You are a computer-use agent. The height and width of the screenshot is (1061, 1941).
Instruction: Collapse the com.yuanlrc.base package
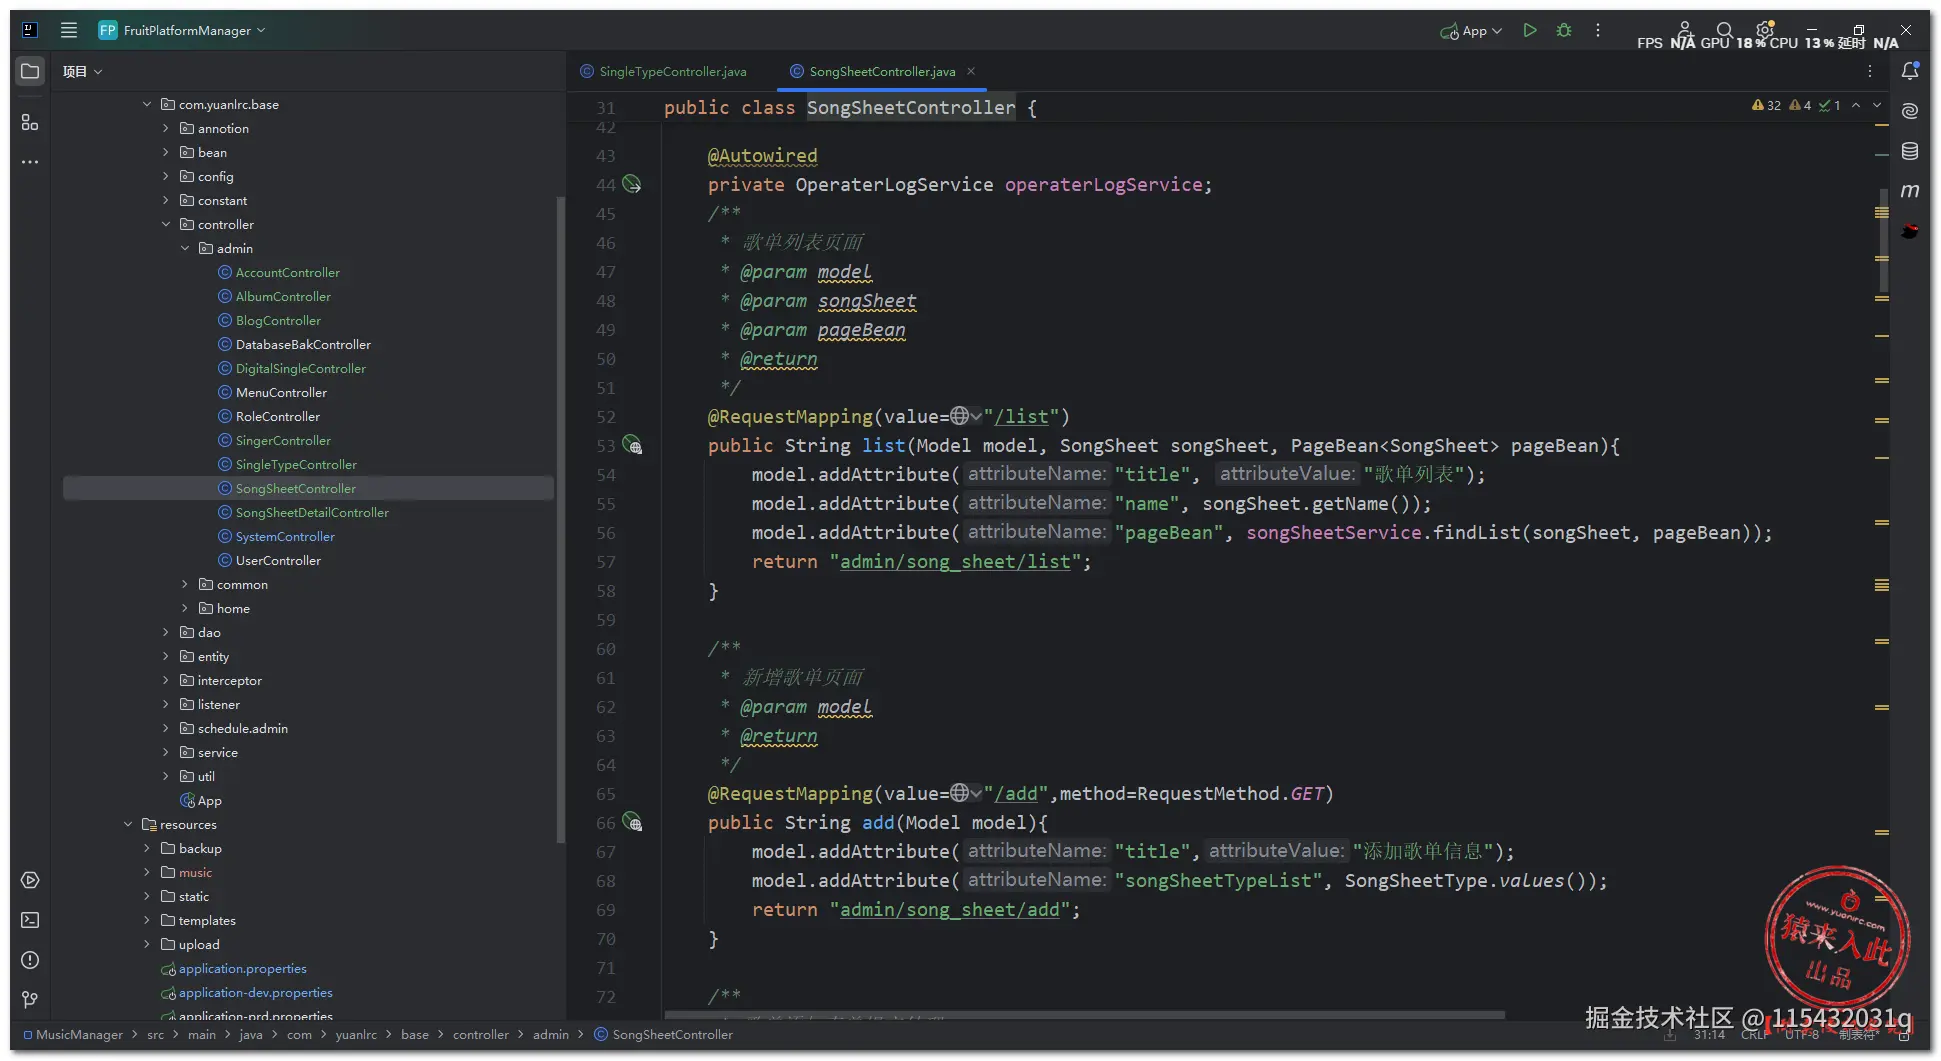tap(147, 104)
